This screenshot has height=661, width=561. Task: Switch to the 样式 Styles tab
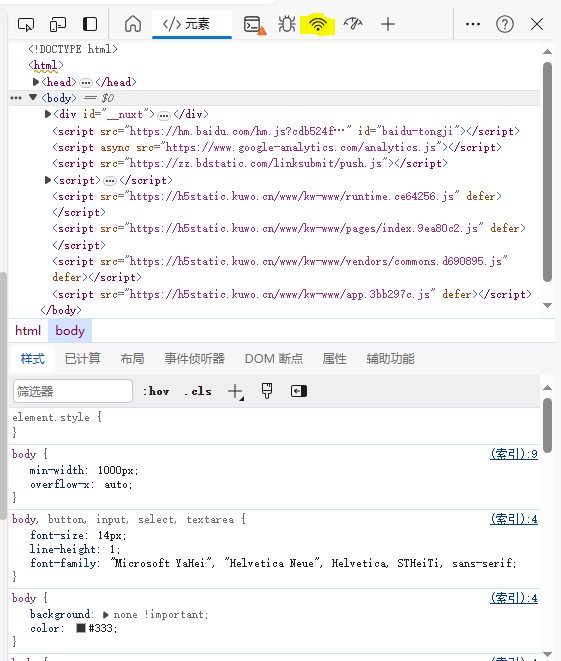point(32,359)
